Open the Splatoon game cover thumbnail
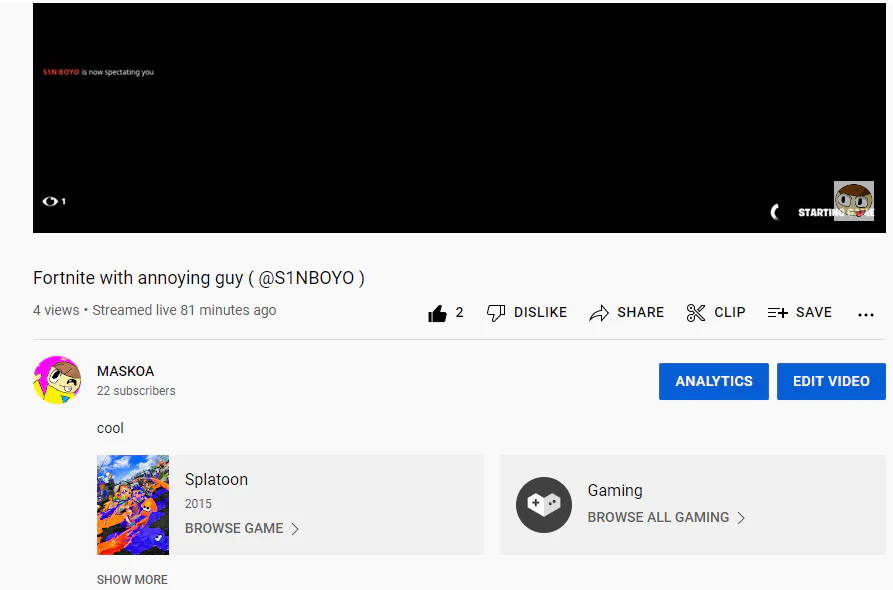This screenshot has height=590, width=893. click(x=133, y=505)
